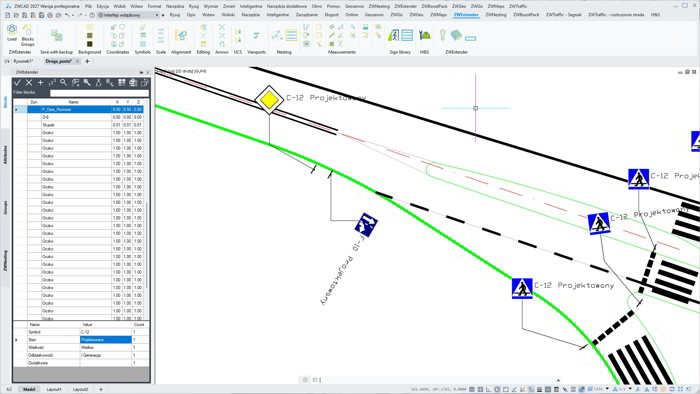Click the Save with backup icon
The image size is (700, 394).
[x=57, y=36]
